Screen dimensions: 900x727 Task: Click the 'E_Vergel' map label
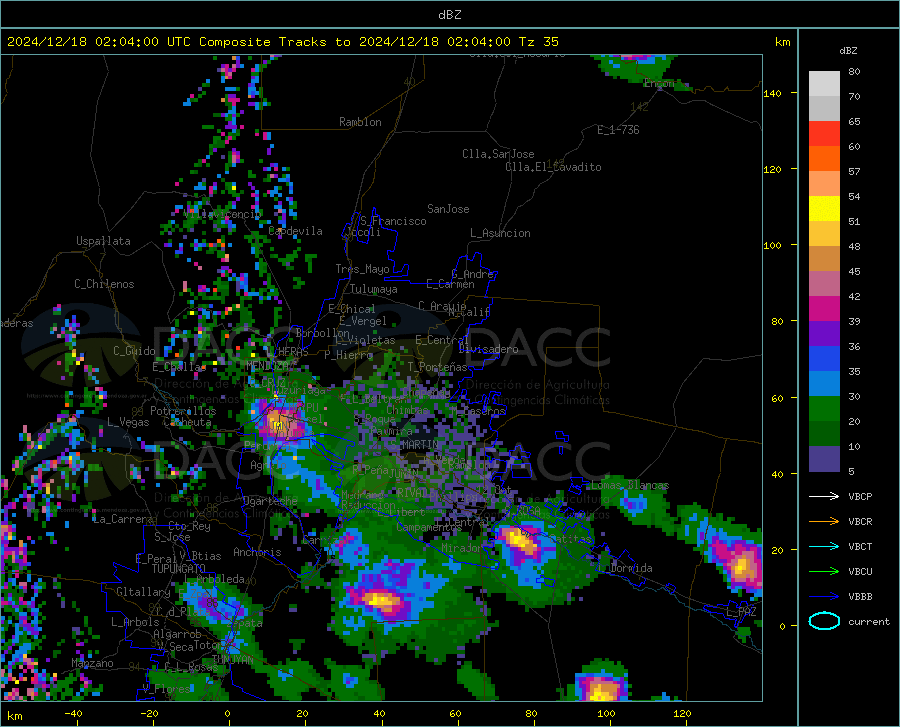(363, 321)
